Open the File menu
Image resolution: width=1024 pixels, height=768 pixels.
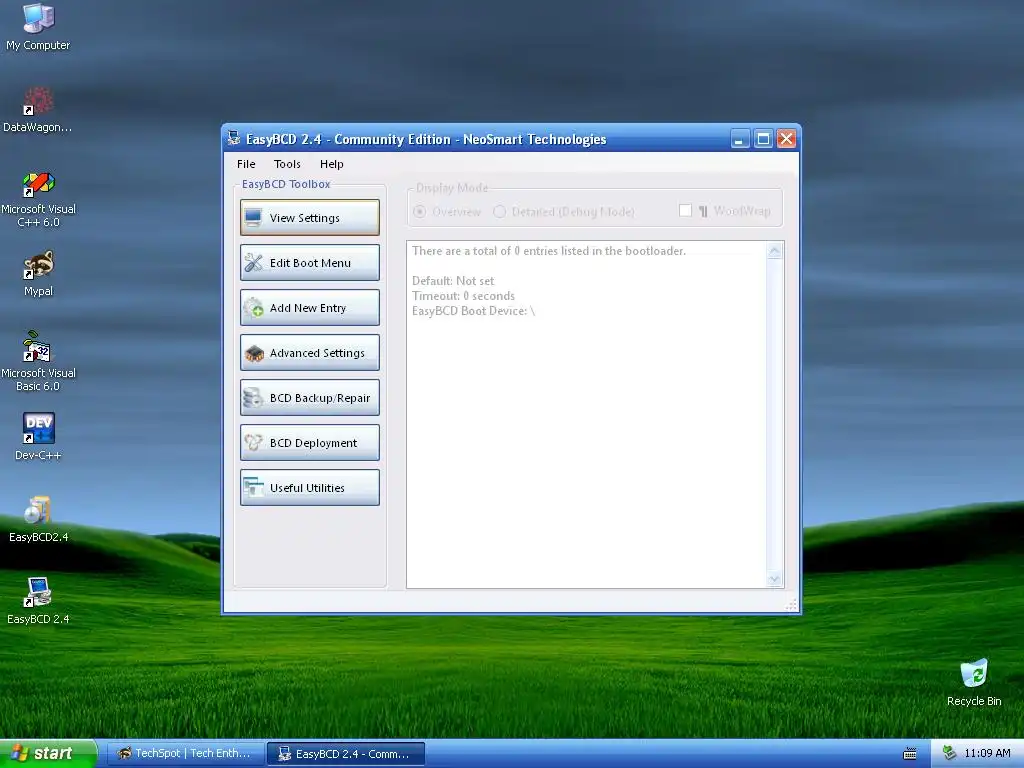coord(246,164)
